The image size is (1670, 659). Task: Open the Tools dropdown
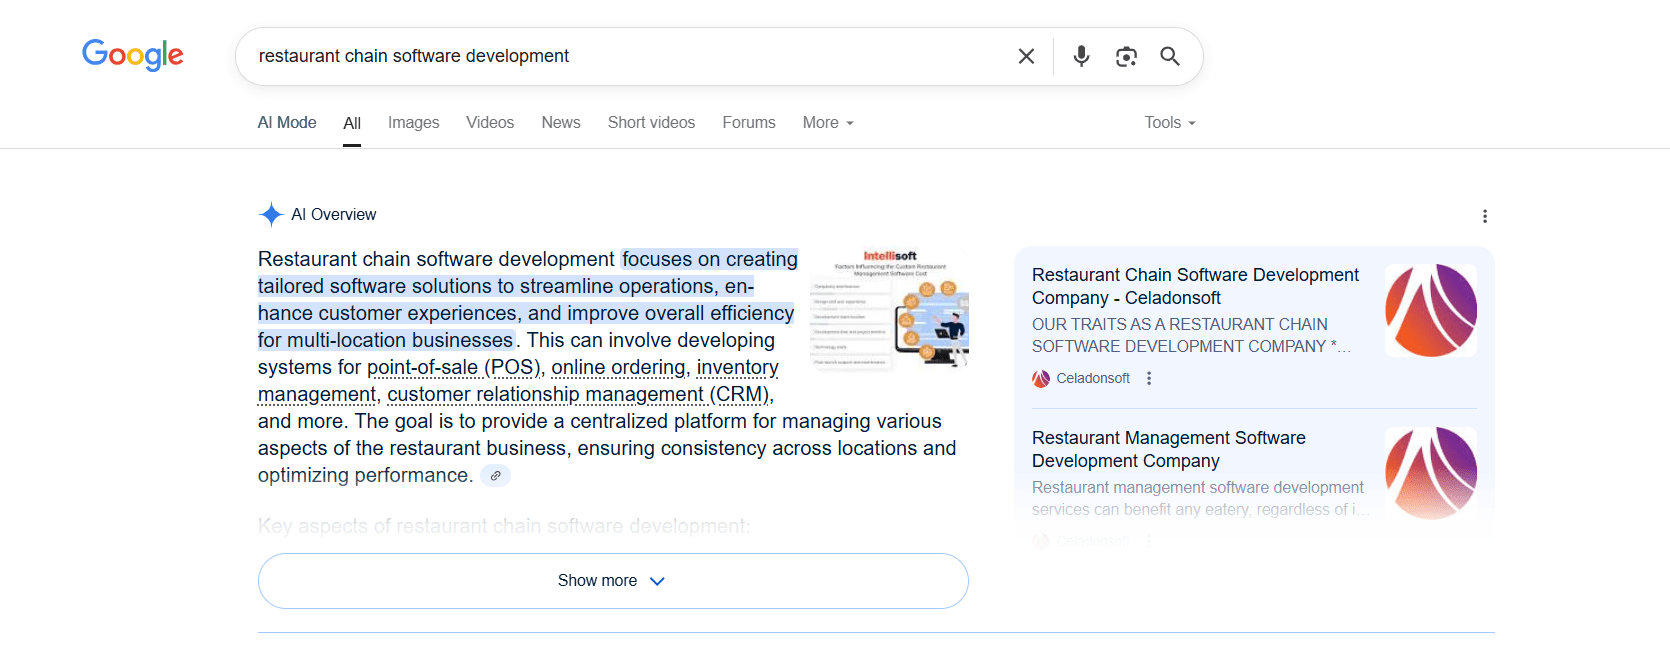point(1170,122)
